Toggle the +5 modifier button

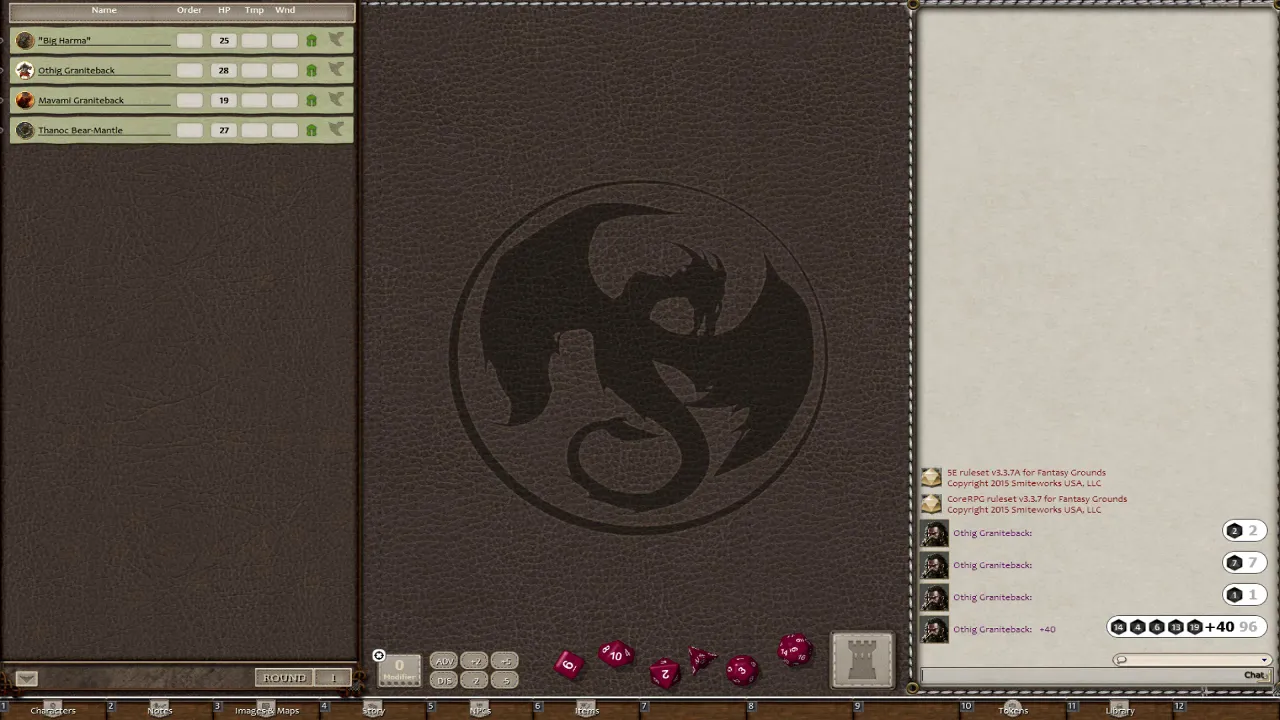pos(505,662)
